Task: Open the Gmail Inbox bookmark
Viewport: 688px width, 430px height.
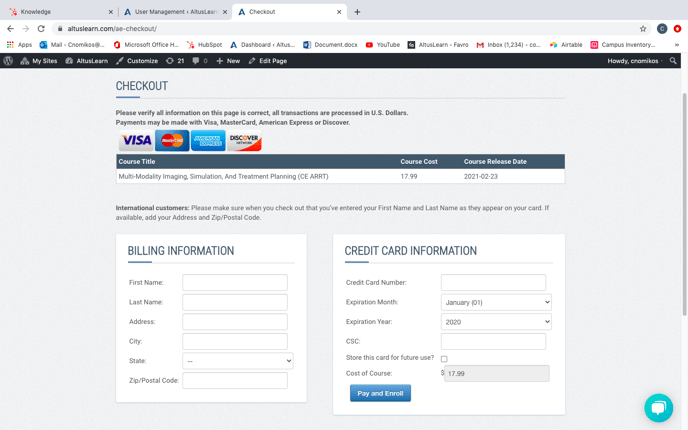Action: click(x=509, y=45)
